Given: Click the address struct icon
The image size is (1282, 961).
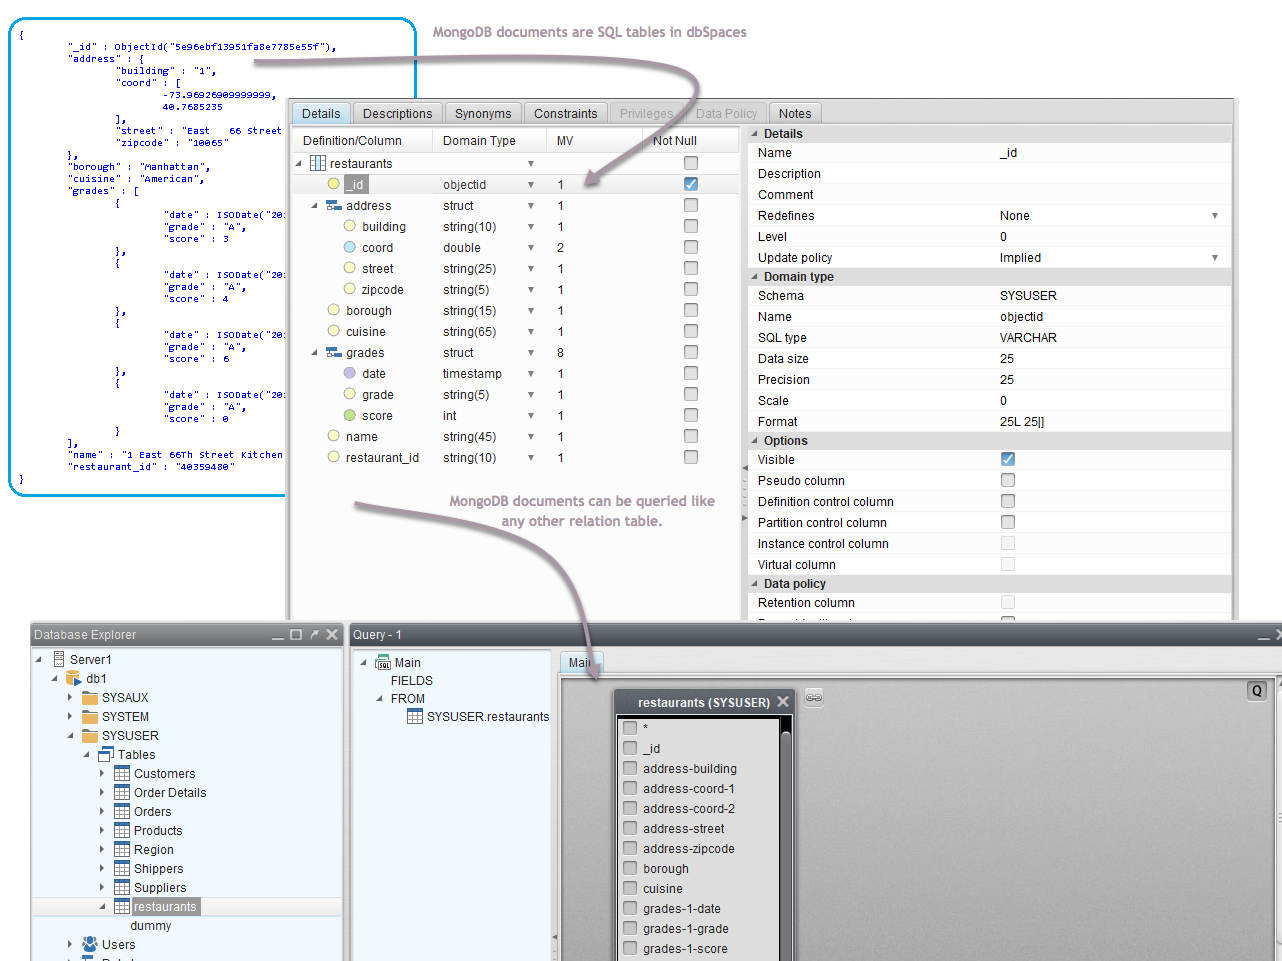Looking at the screenshot, I should tap(334, 206).
